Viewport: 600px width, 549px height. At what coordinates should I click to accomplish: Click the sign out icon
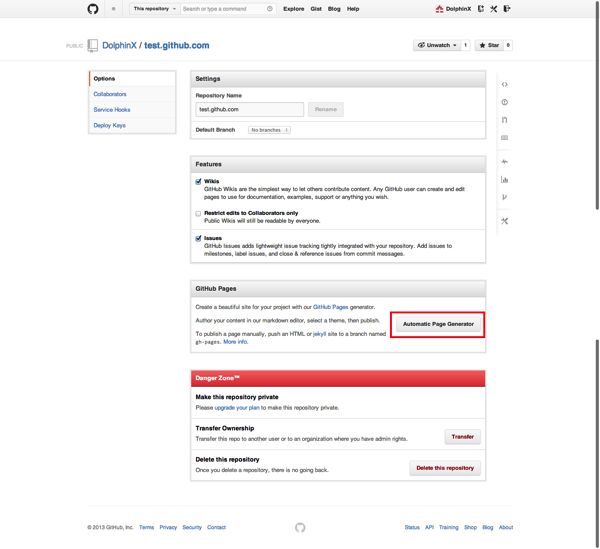(507, 8)
